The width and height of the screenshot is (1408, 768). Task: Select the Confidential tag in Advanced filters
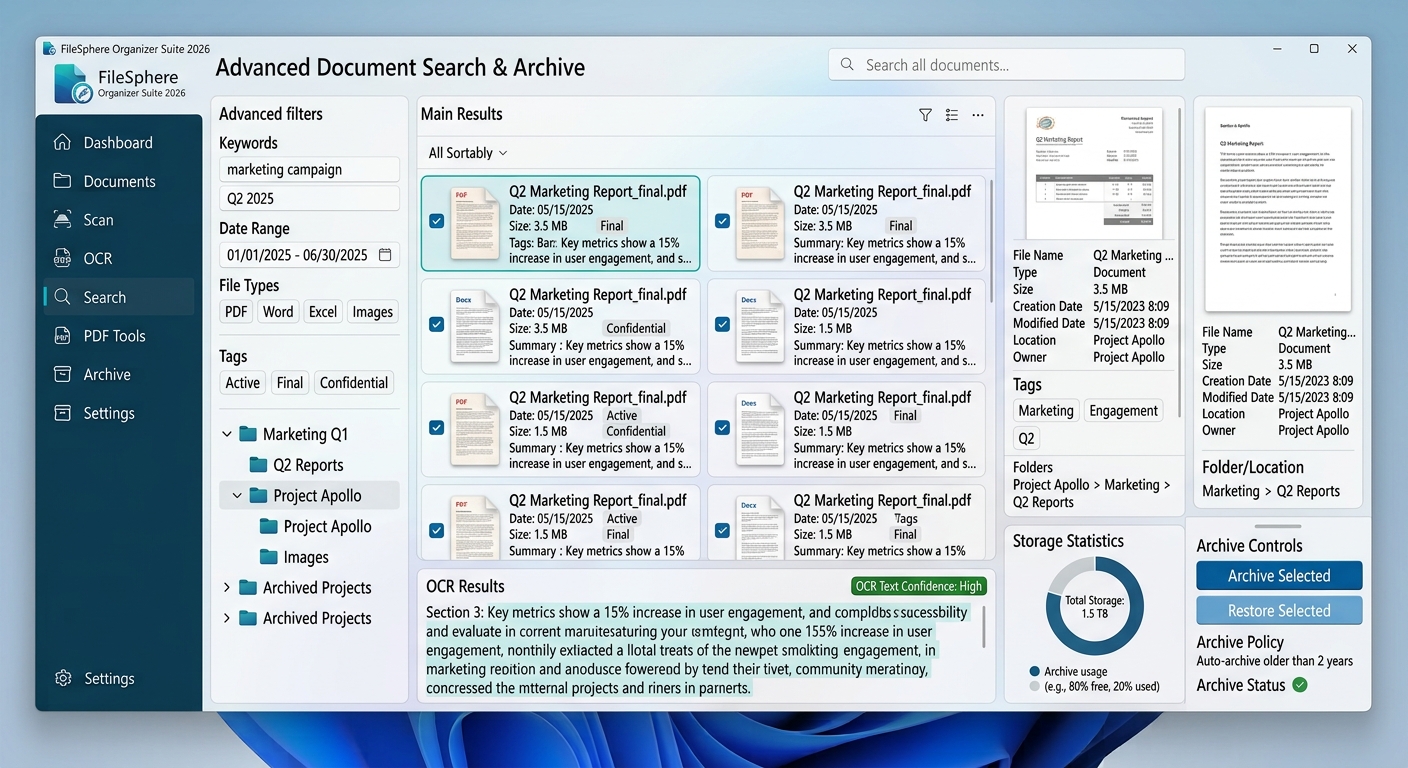click(354, 383)
